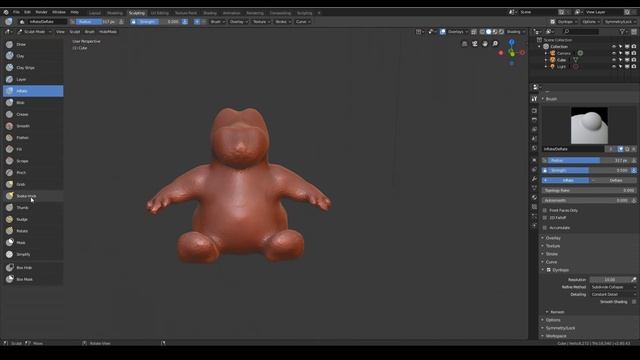Select the Scrape brush tool
This screenshot has width=640, height=360.
33,161
